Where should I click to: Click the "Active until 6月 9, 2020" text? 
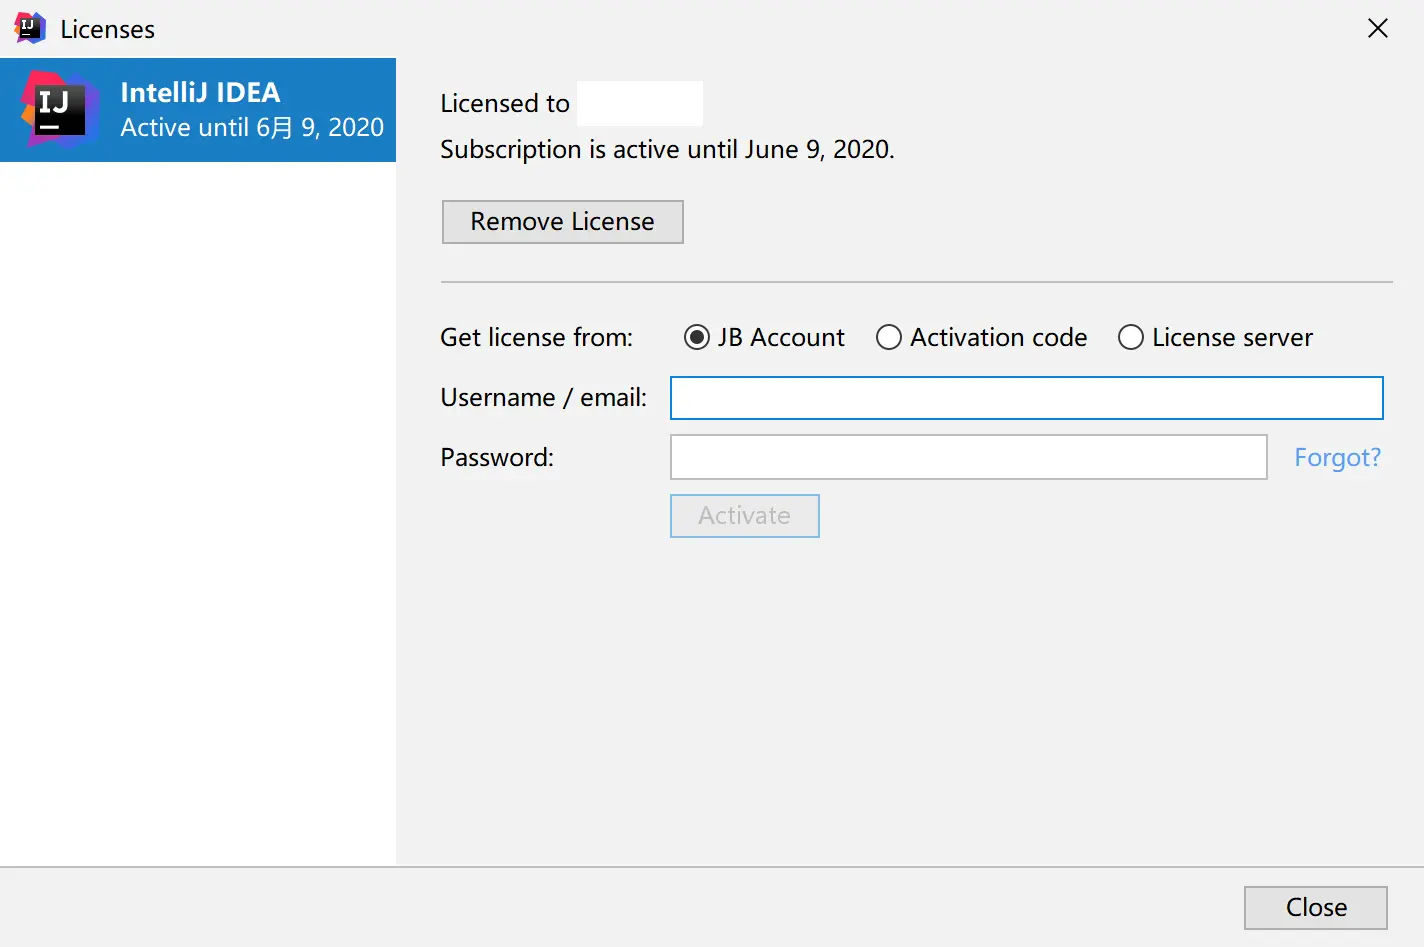(252, 127)
